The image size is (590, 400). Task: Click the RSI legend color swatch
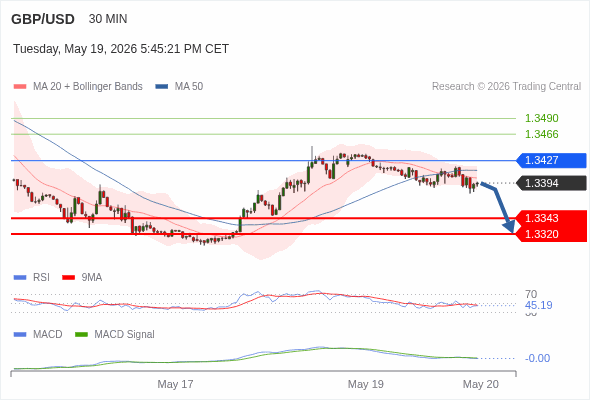point(20,278)
